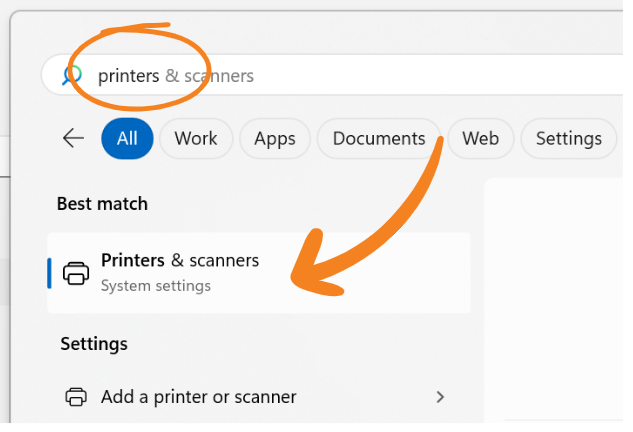This screenshot has height=432, width=633.
Task: Click the printer icon in Best match
Action: 76,273
